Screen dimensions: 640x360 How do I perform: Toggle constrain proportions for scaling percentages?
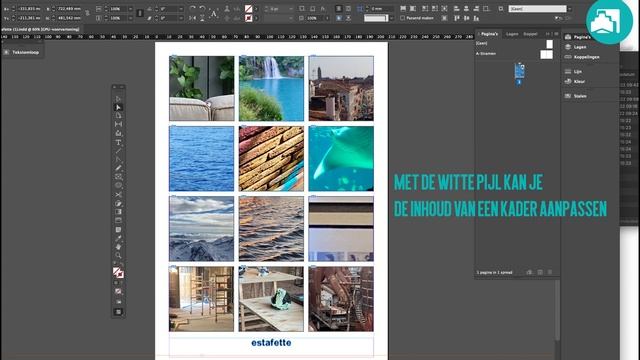point(140,13)
